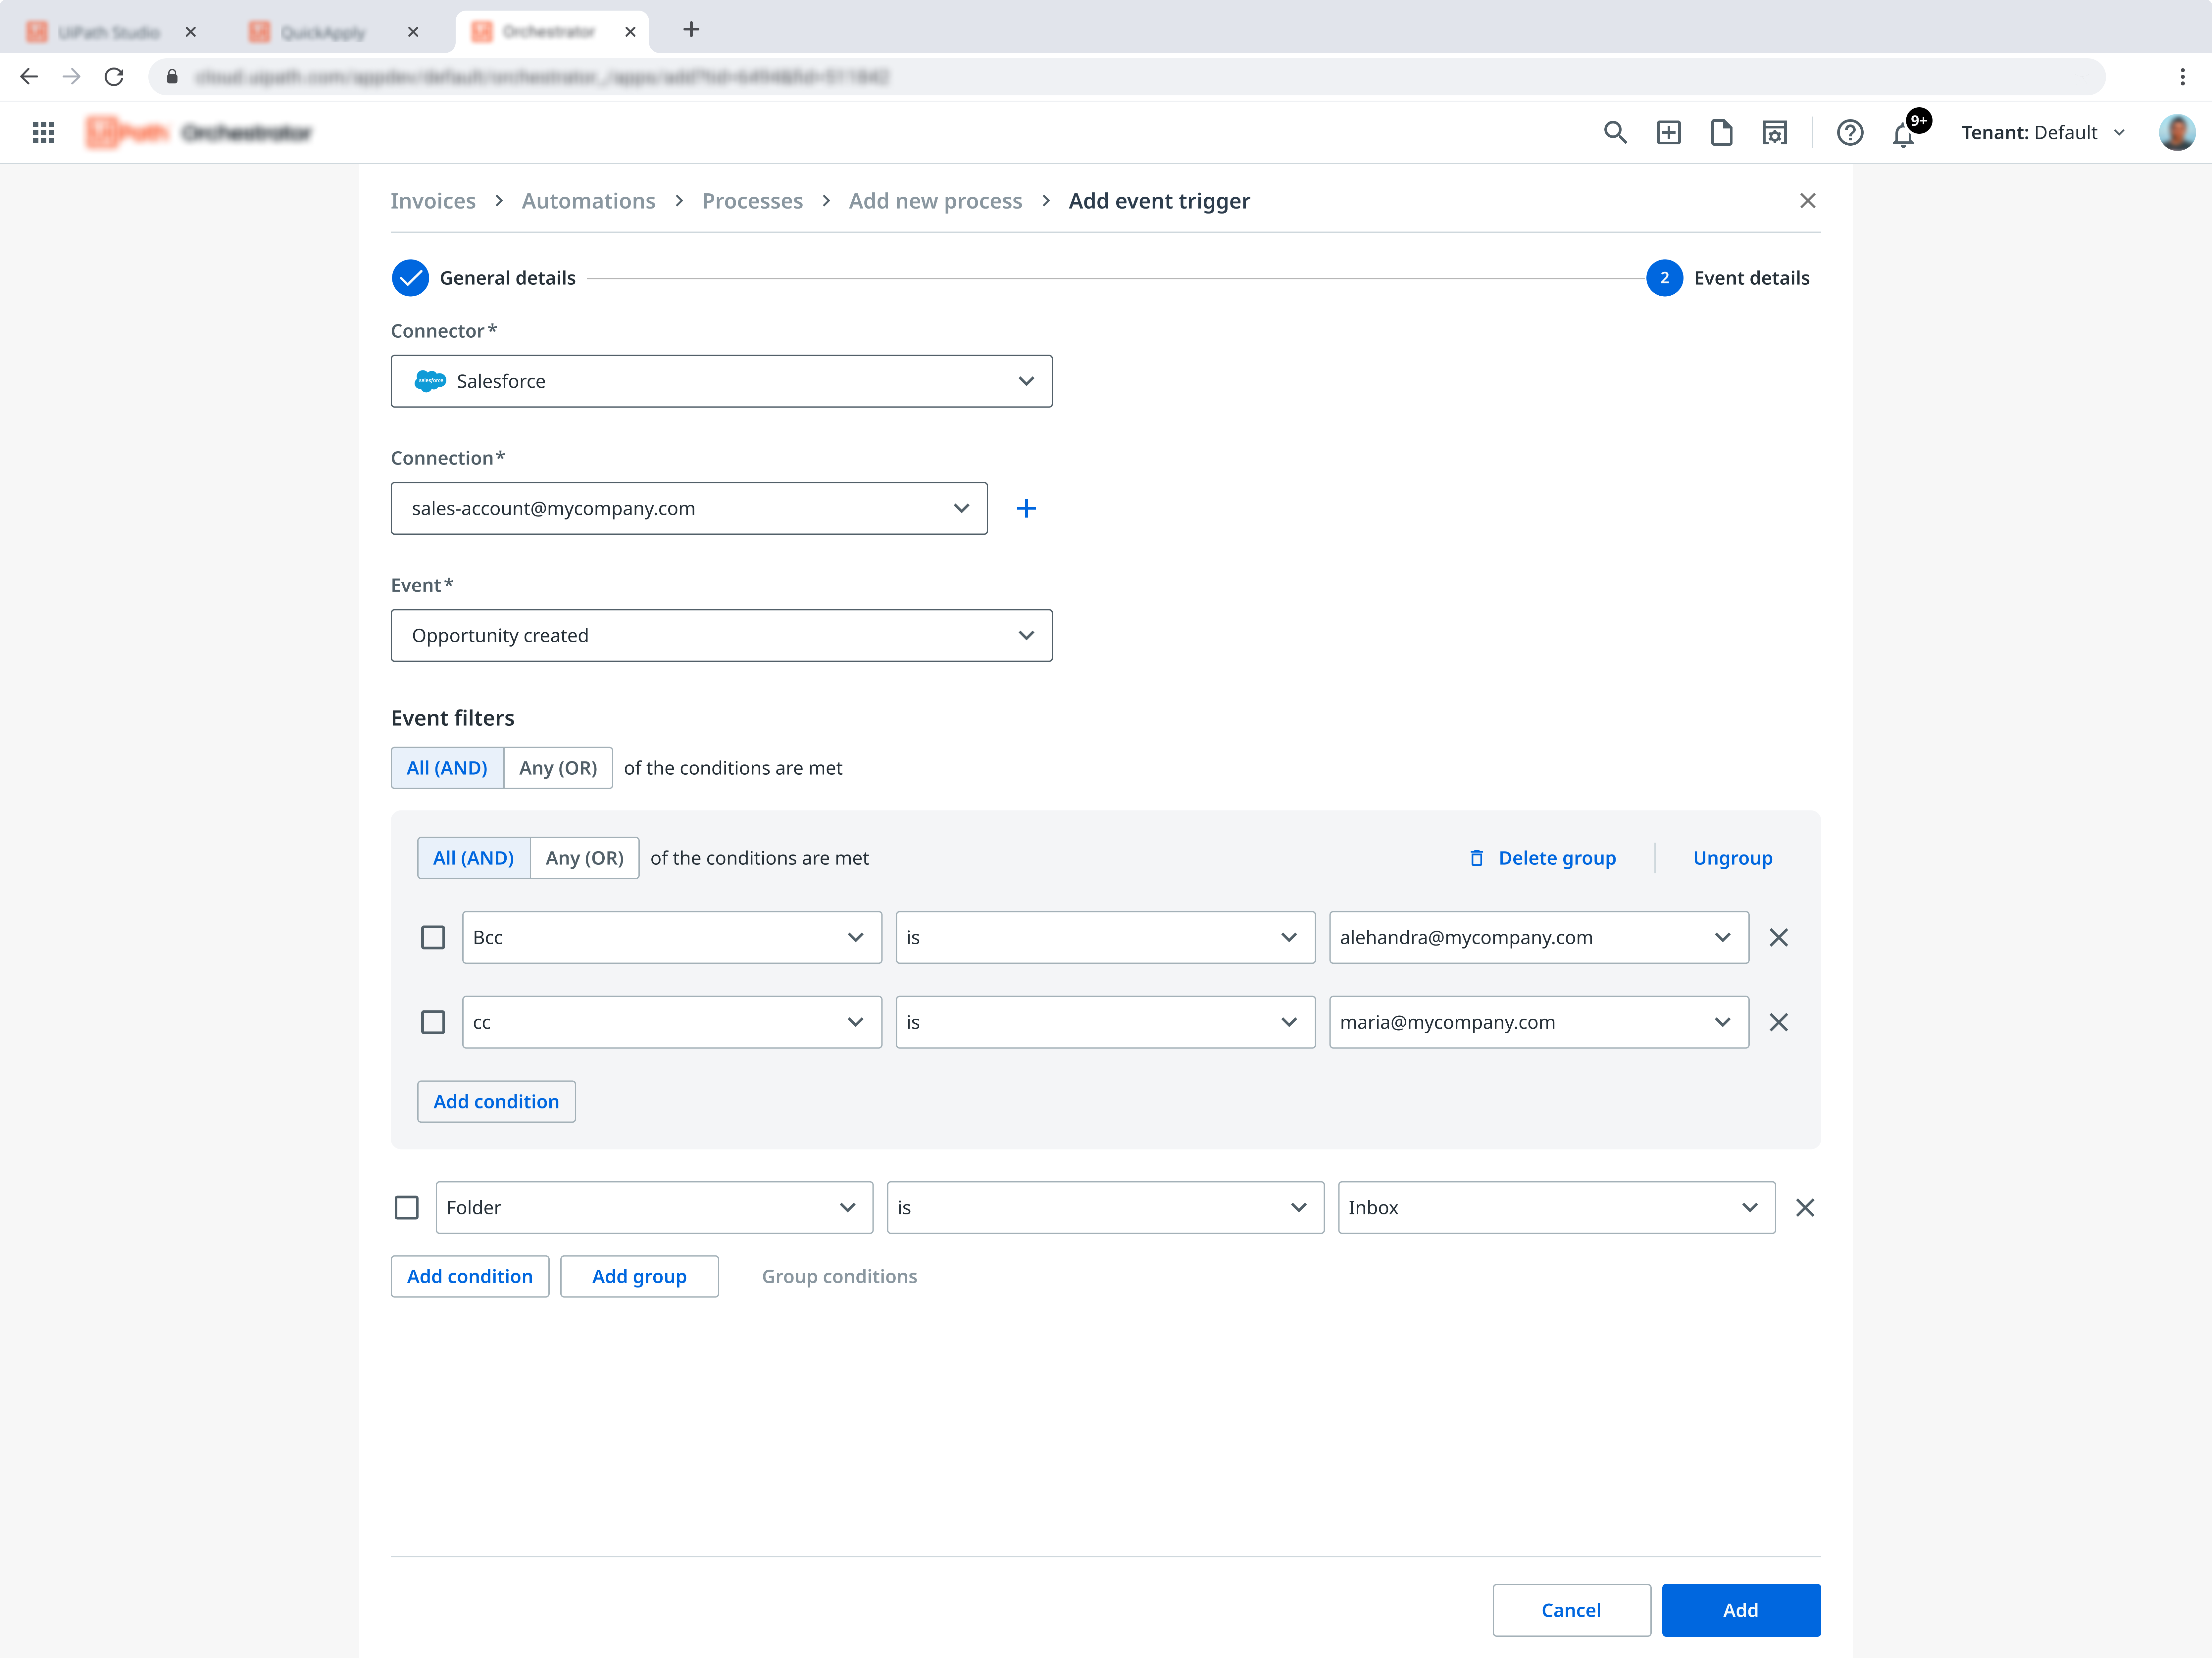Check the cc condition checkbox
The width and height of the screenshot is (2212, 1658).
point(433,1022)
